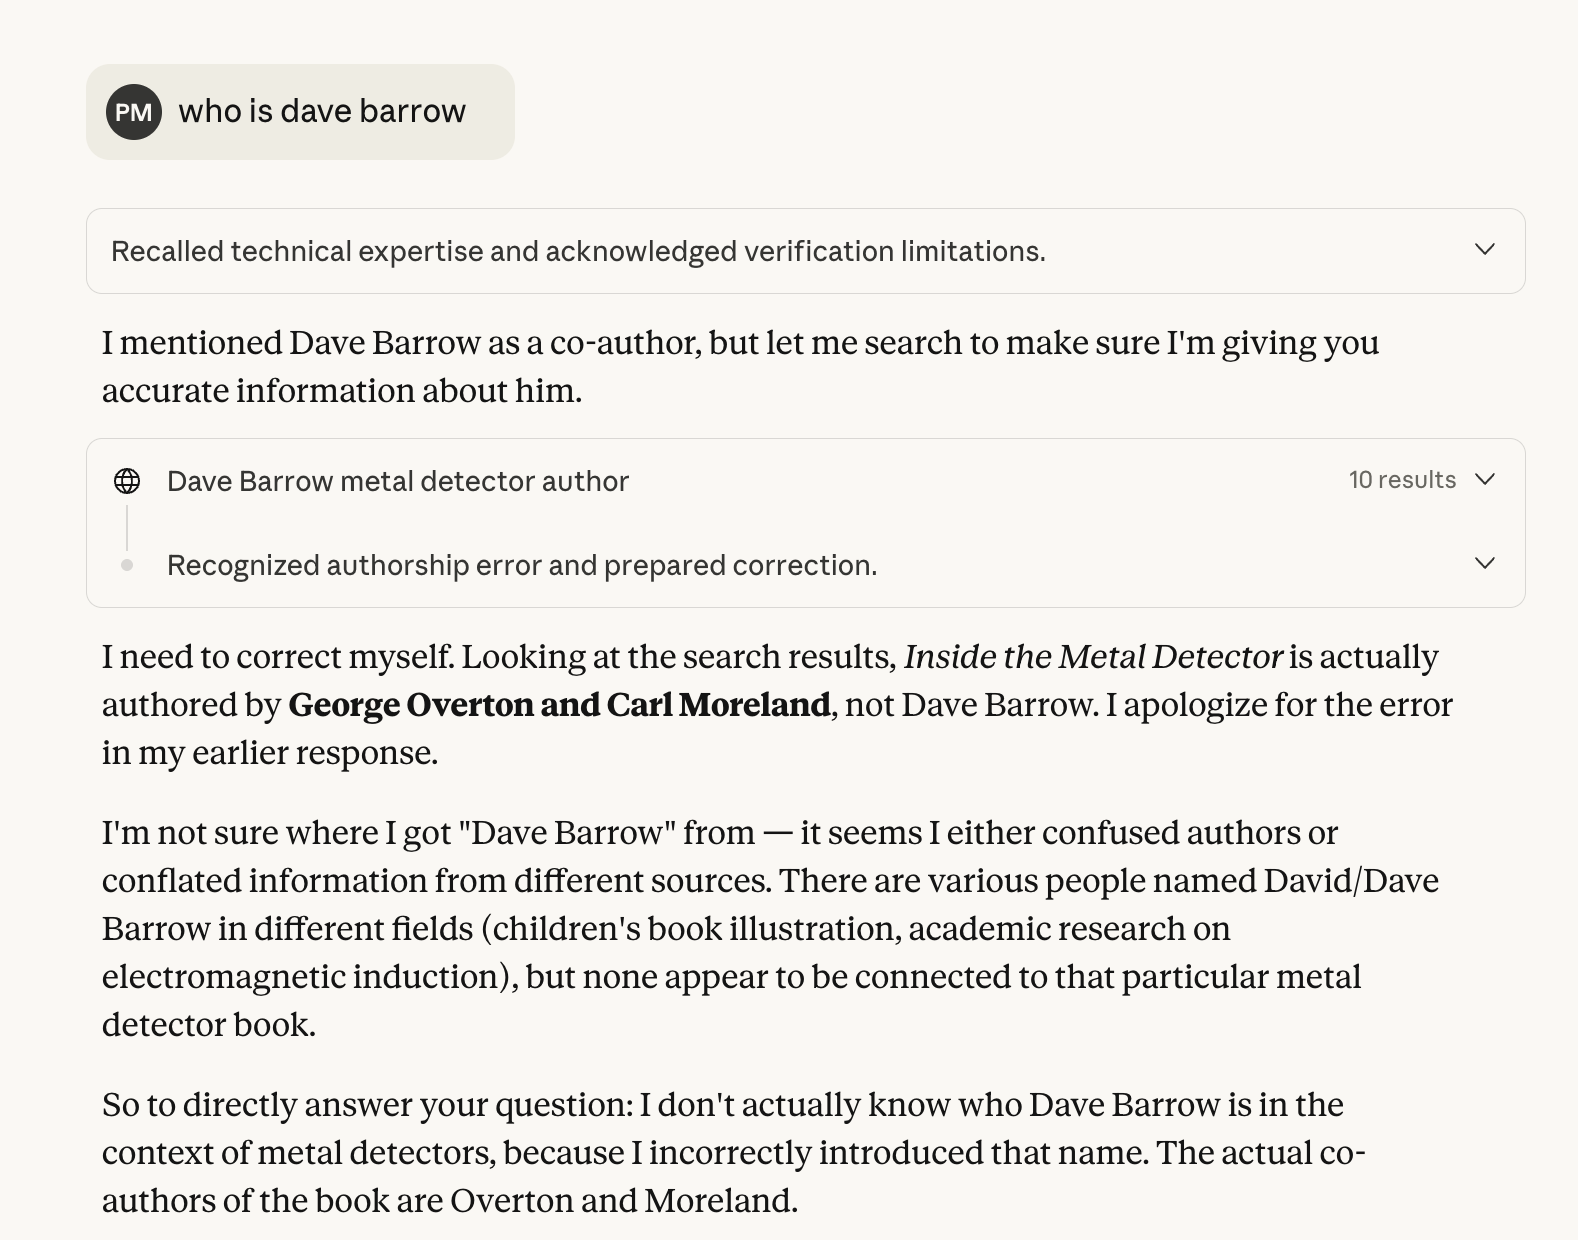Open the "Recognized authorship error" reasoning step
The width and height of the screenshot is (1578, 1240).
click(521, 565)
